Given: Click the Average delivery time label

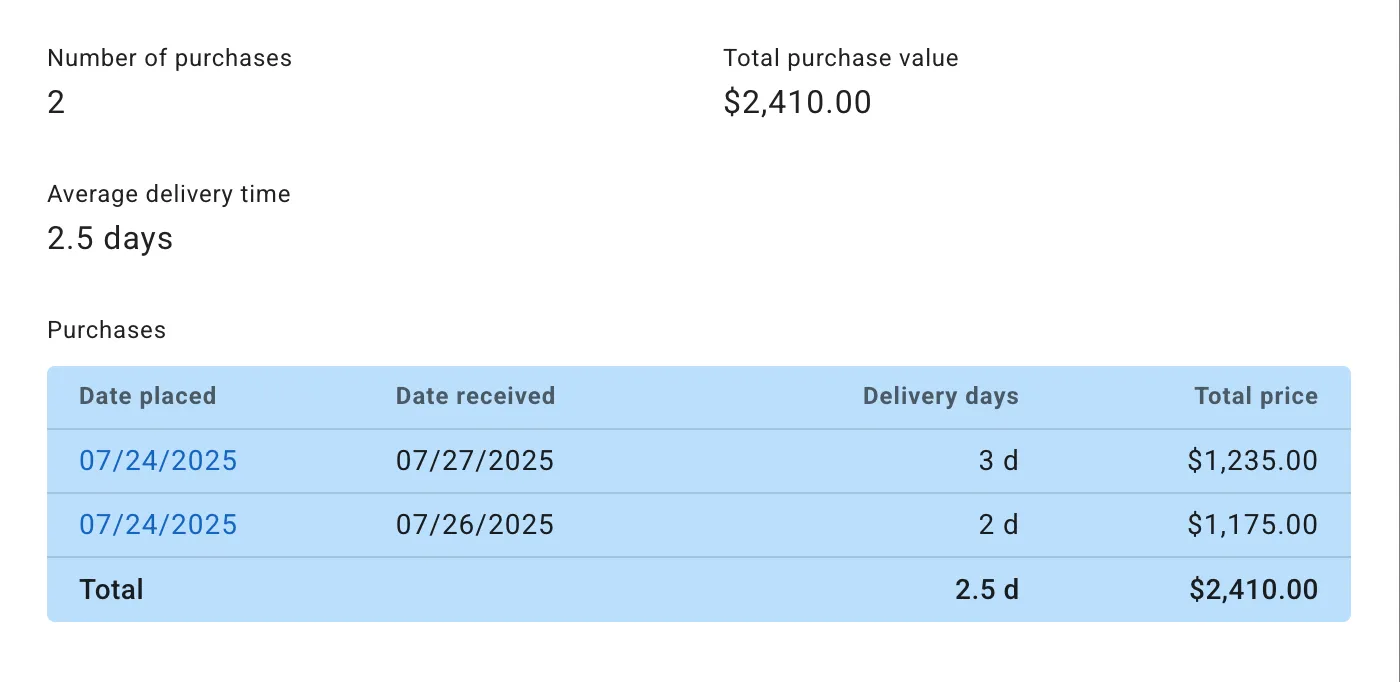Looking at the screenshot, I should 168,194.
